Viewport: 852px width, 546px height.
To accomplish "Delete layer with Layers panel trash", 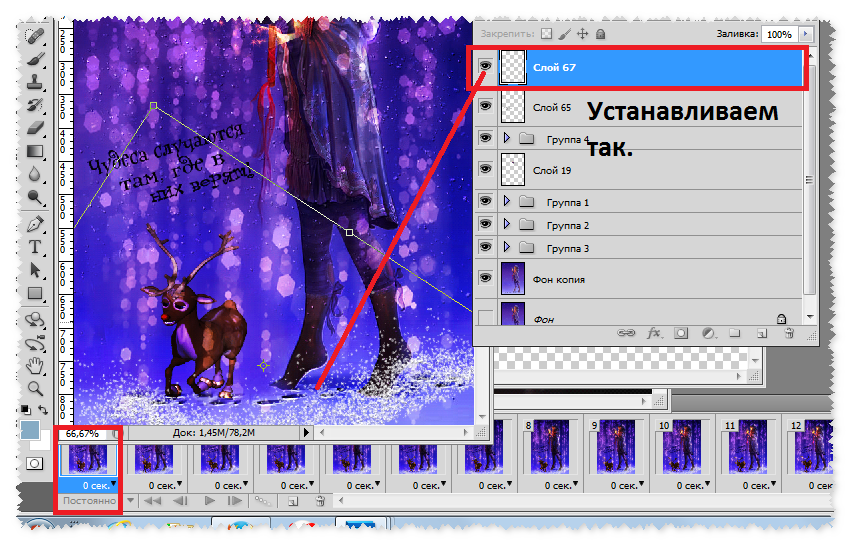I will point(790,333).
